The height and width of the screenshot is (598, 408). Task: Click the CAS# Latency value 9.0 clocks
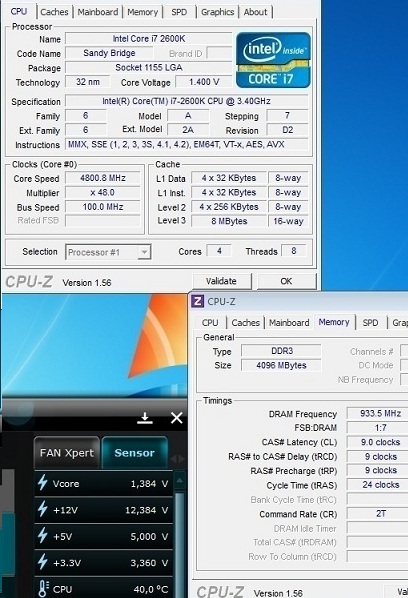[377, 442]
